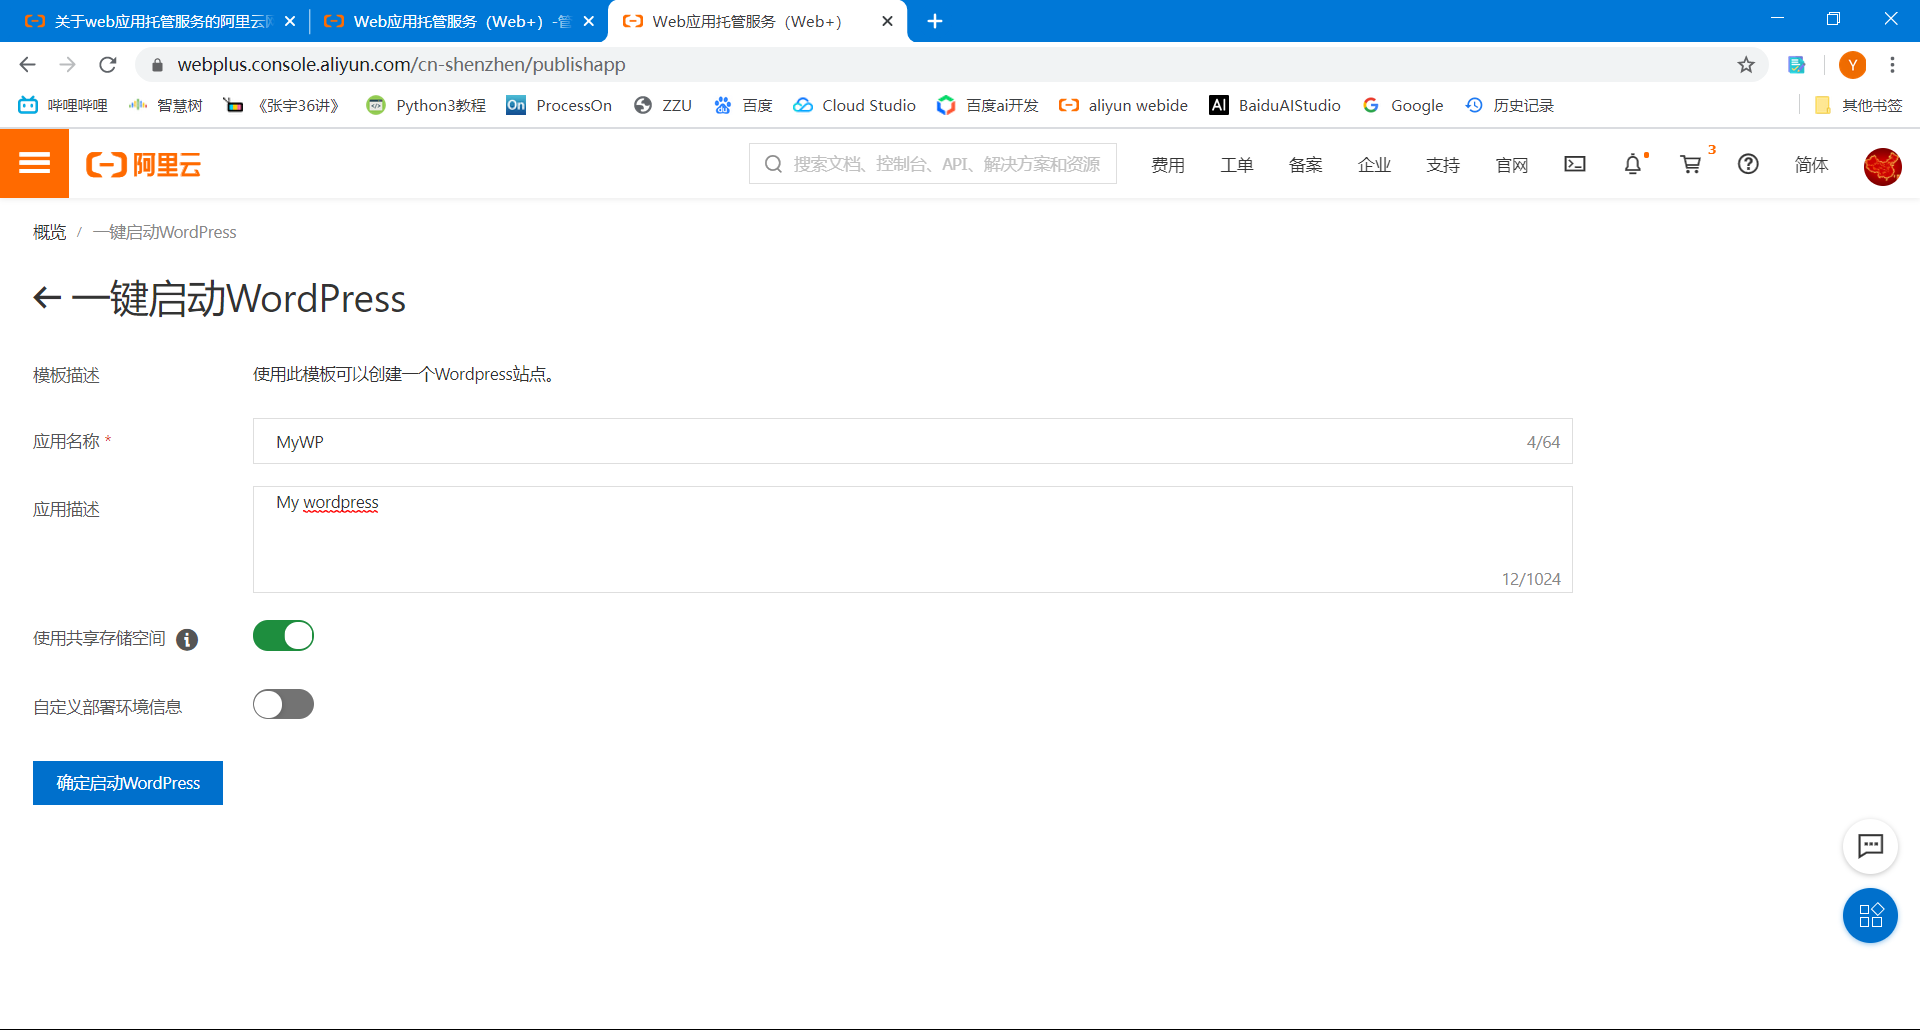Open the orange hamburger menu

coord(34,163)
